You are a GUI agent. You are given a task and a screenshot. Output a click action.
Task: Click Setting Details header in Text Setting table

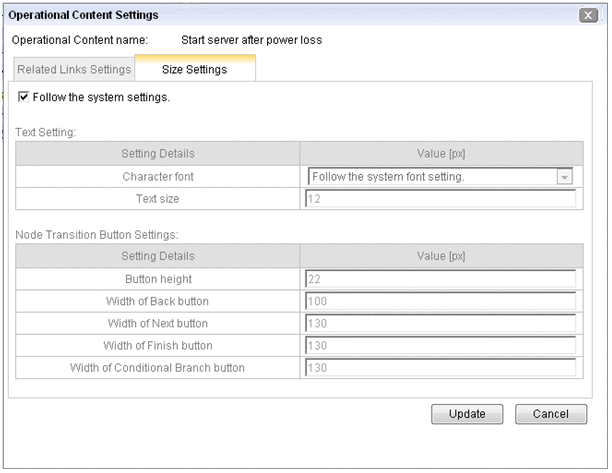coord(158,153)
